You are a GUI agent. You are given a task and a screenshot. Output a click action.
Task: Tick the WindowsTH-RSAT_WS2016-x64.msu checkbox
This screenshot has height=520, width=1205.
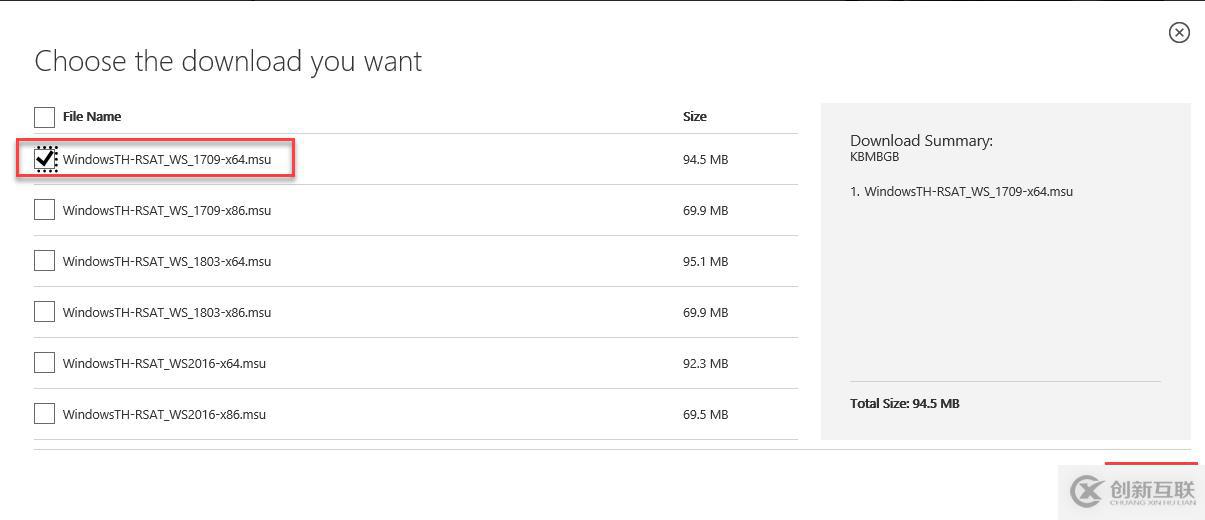pos(44,363)
